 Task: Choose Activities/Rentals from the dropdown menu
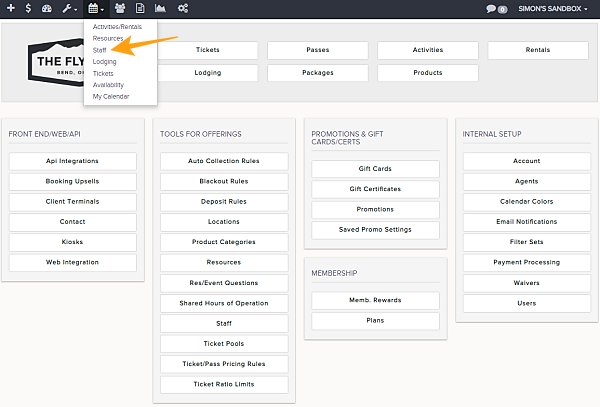(117, 26)
